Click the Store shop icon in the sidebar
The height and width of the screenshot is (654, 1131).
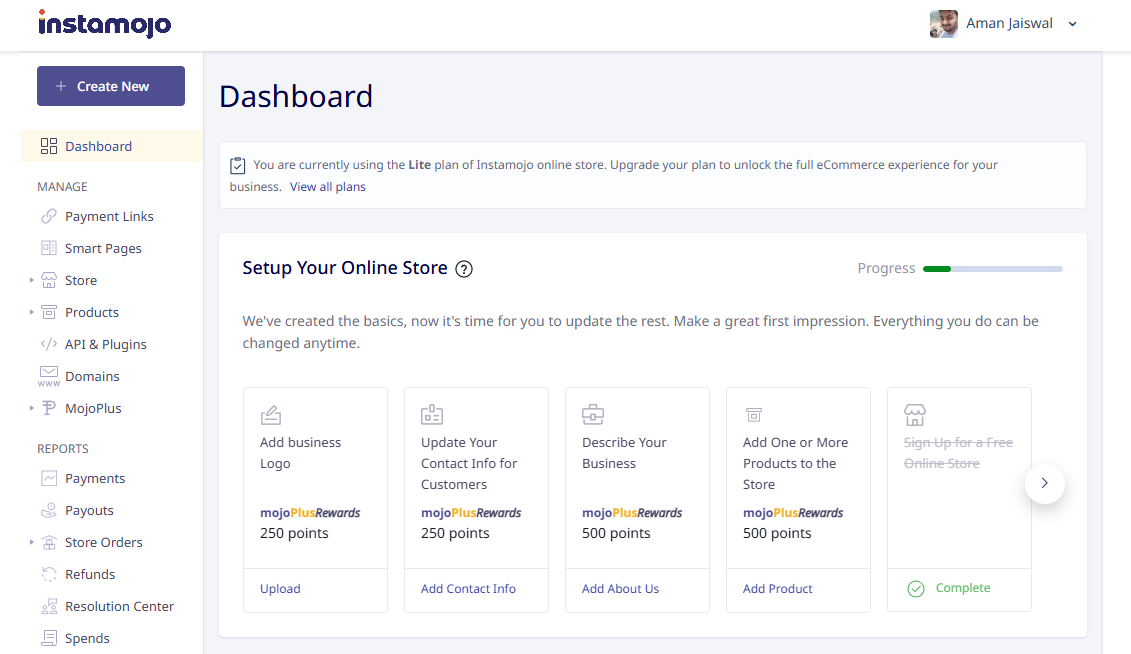click(x=49, y=280)
